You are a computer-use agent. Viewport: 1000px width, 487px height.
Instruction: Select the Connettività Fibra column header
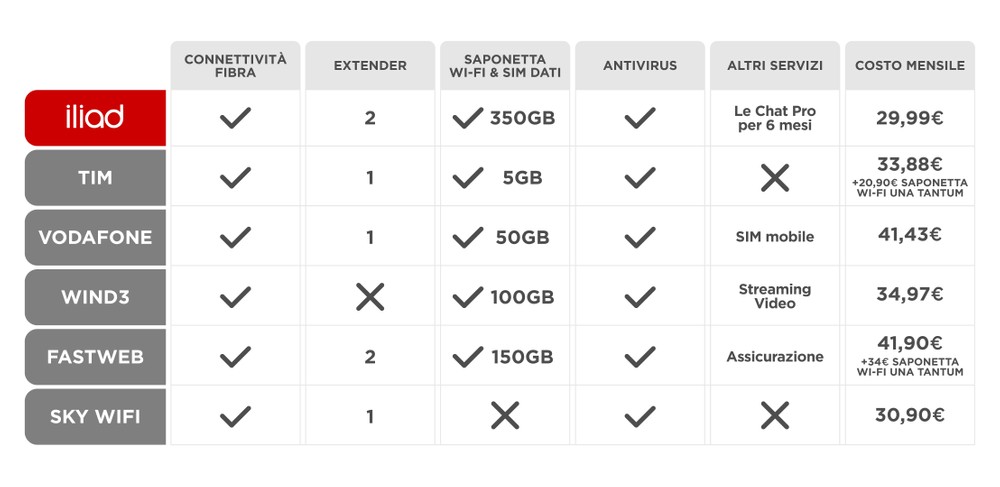(x=235, y=66)
